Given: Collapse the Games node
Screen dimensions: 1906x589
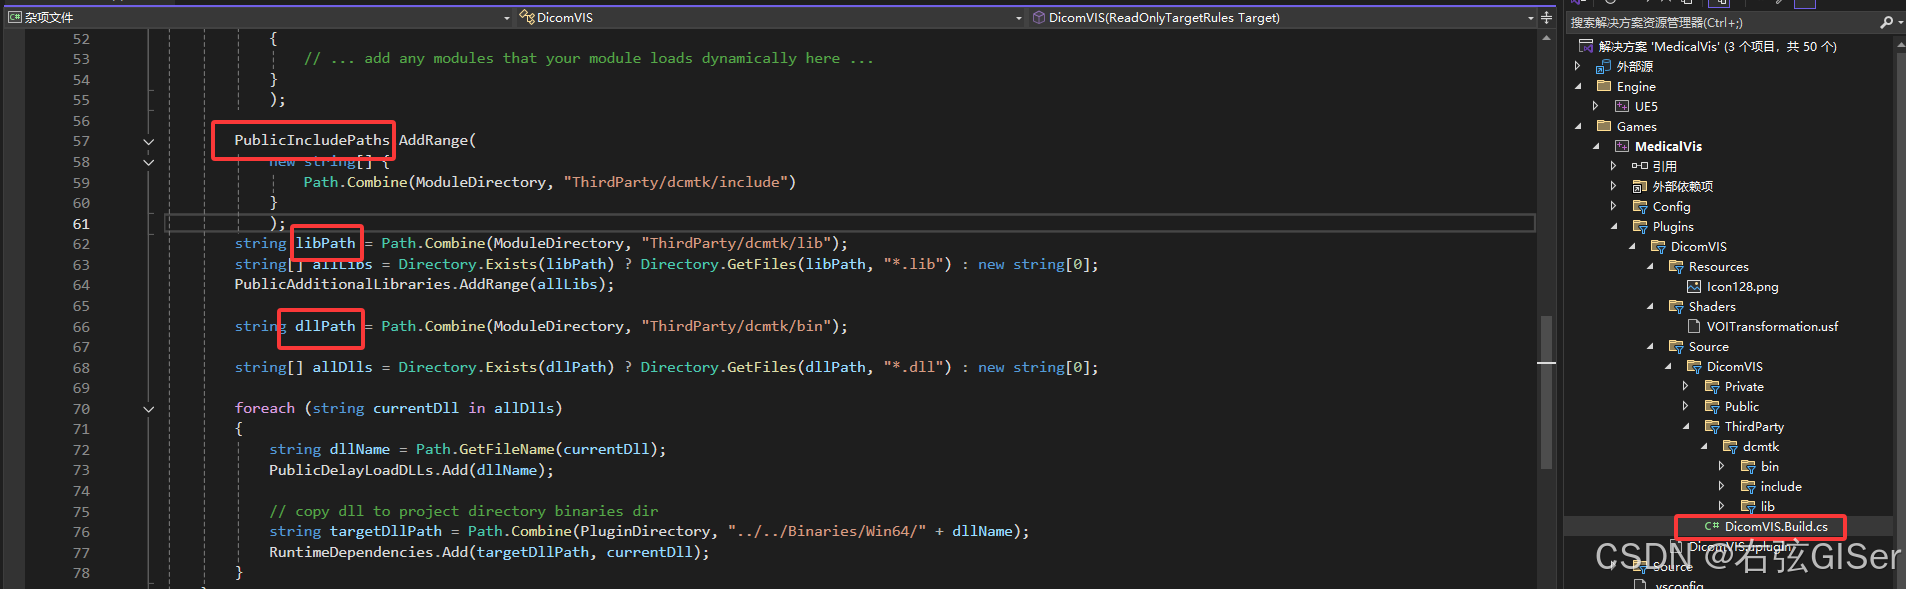Looking at the screenshot, I should click(1578, 126).
